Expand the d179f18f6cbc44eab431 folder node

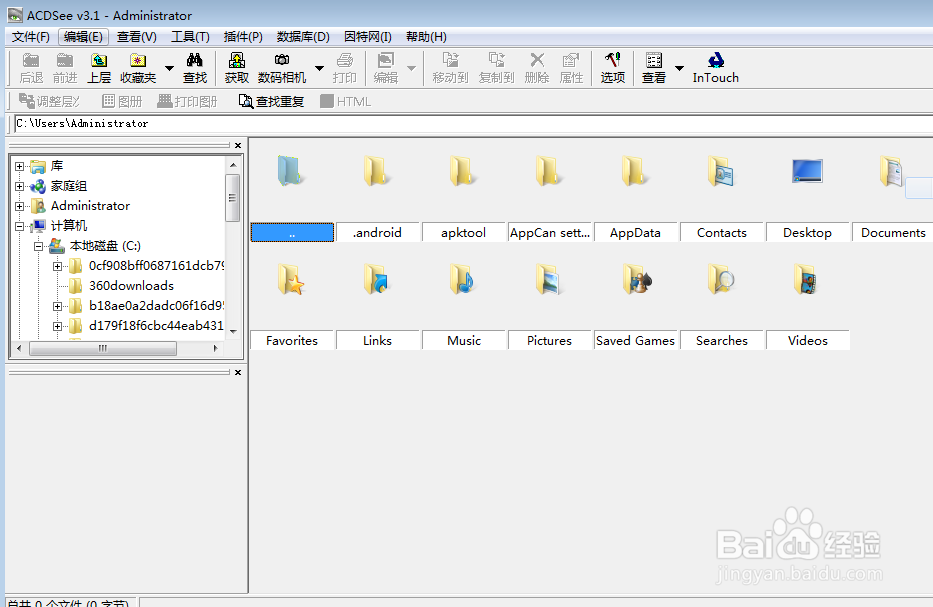(58, 326)
